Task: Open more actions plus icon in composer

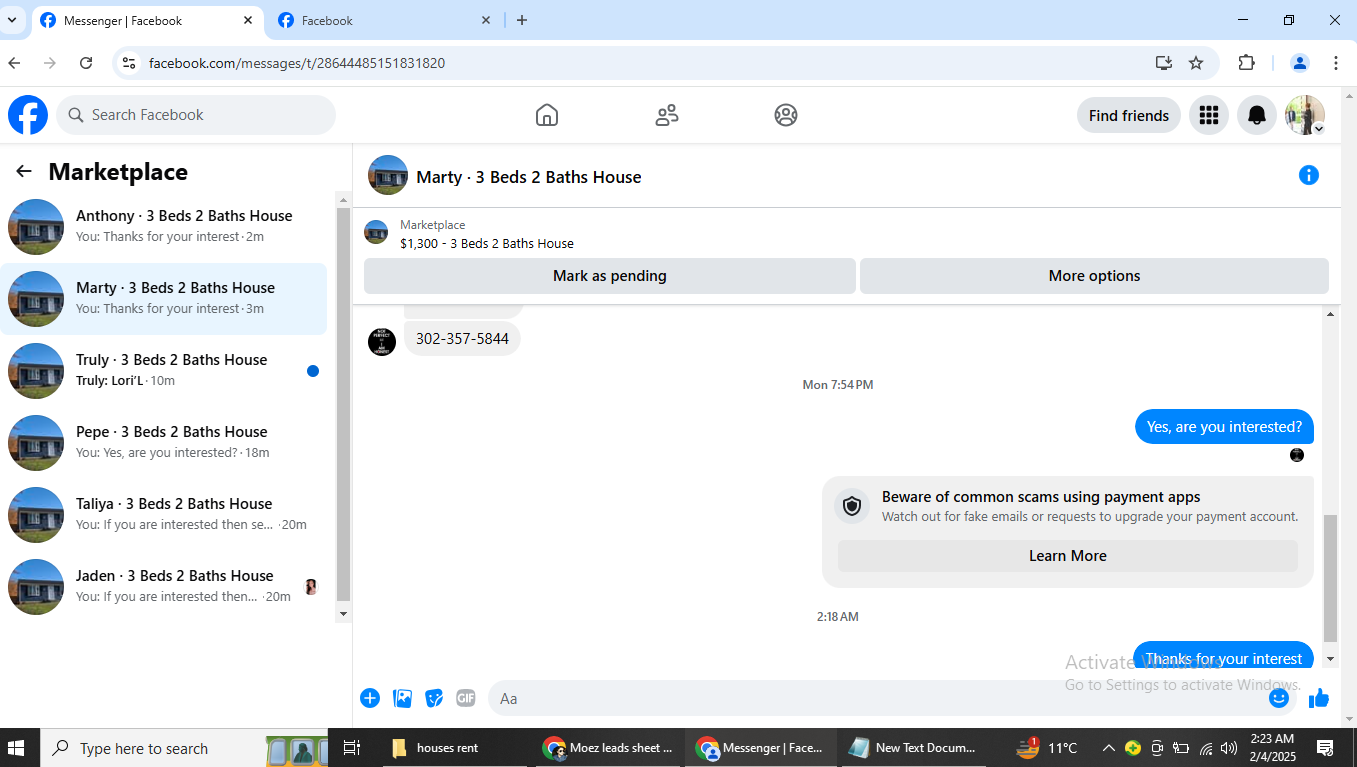Action: (370, 698)
